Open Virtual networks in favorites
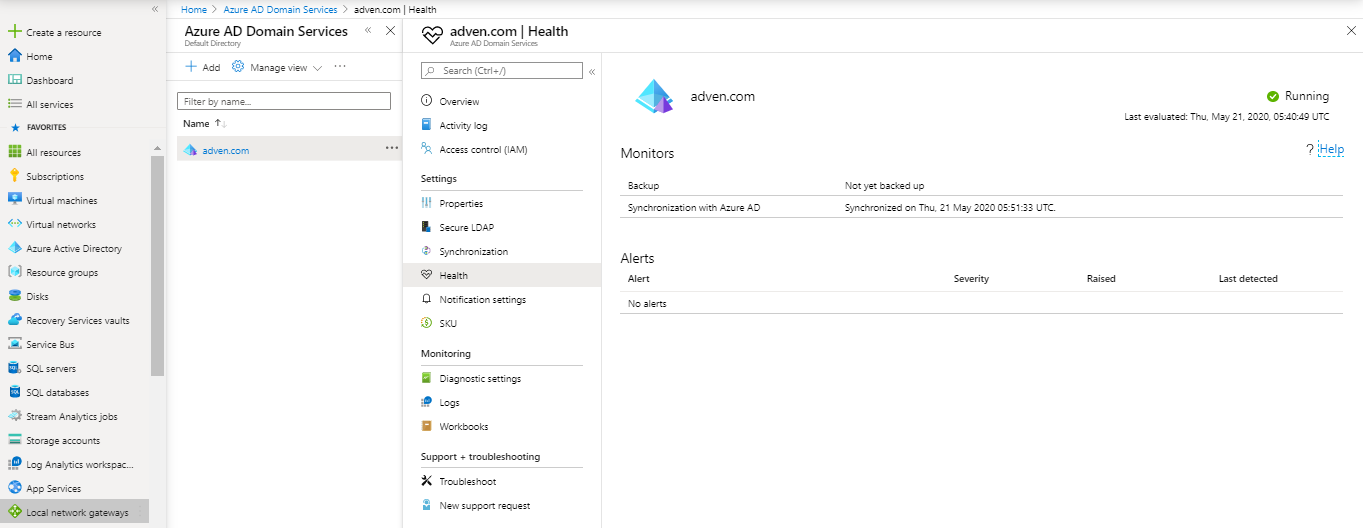This screenshot has height=528, width=1363. click(x=61, y=225)
